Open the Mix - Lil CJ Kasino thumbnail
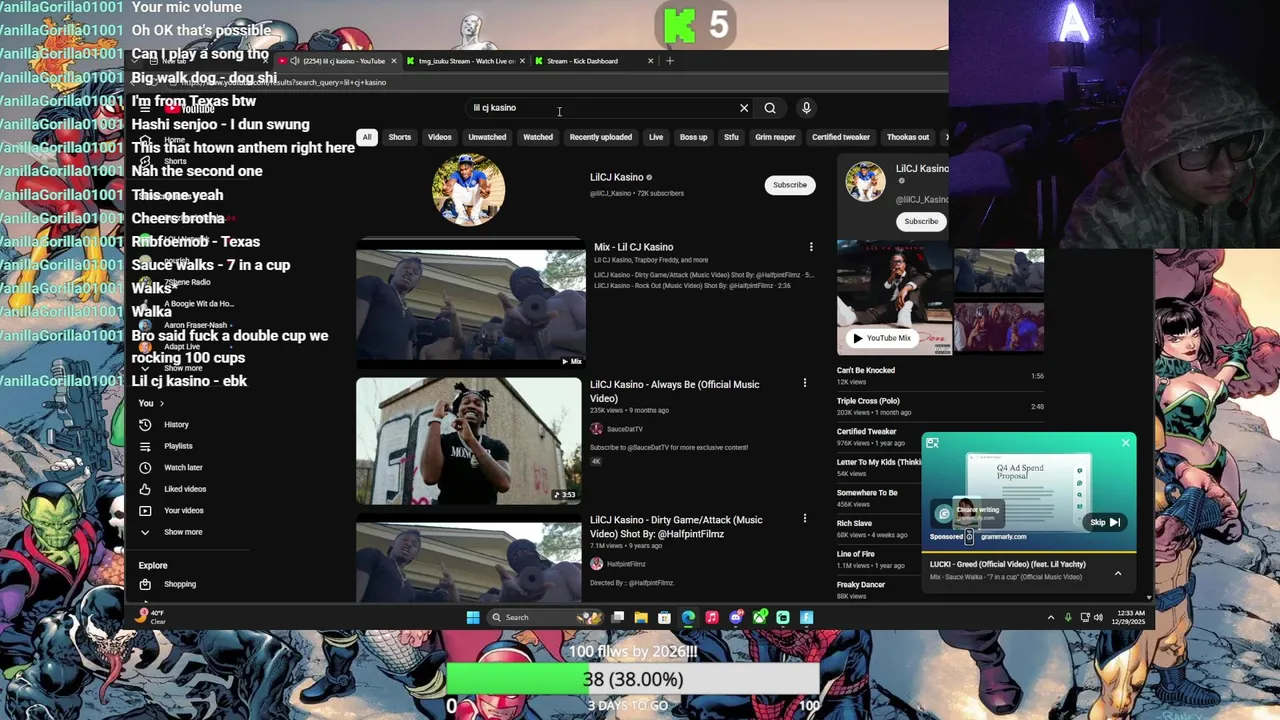 tap(470, 305)
